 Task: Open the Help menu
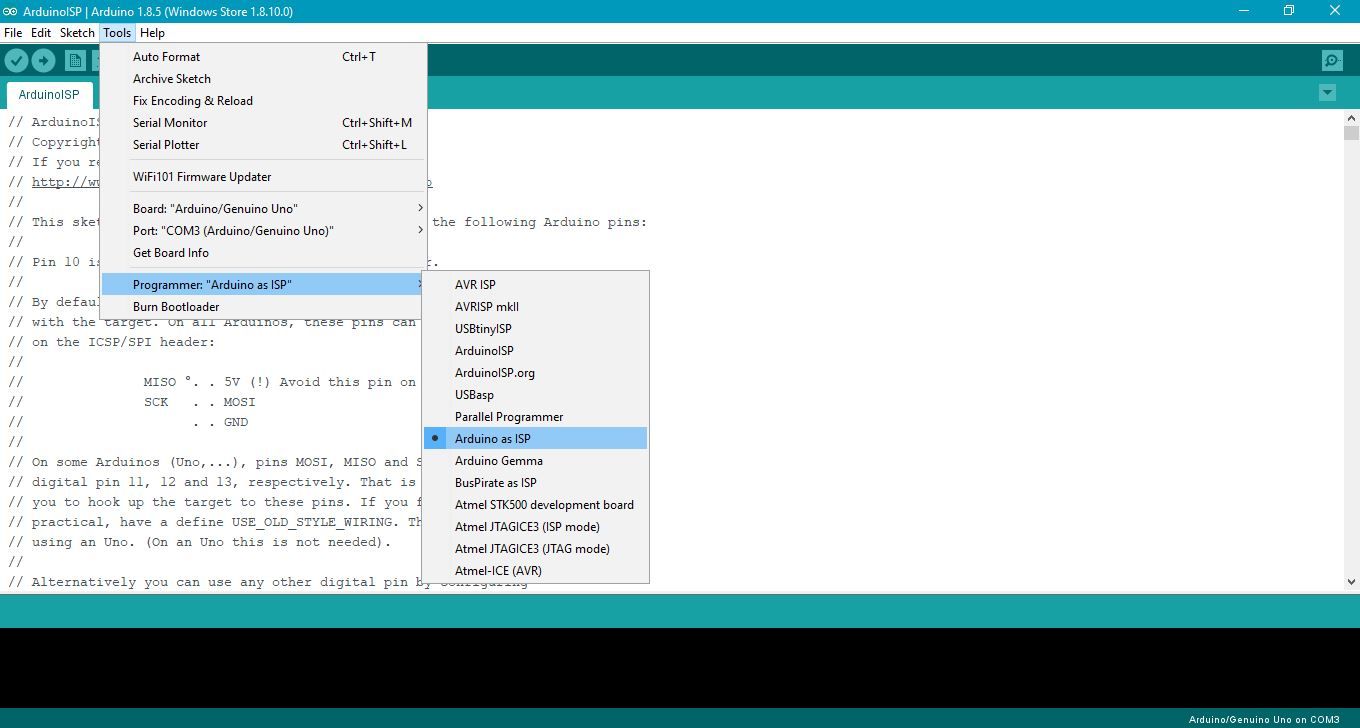(152, 32)
